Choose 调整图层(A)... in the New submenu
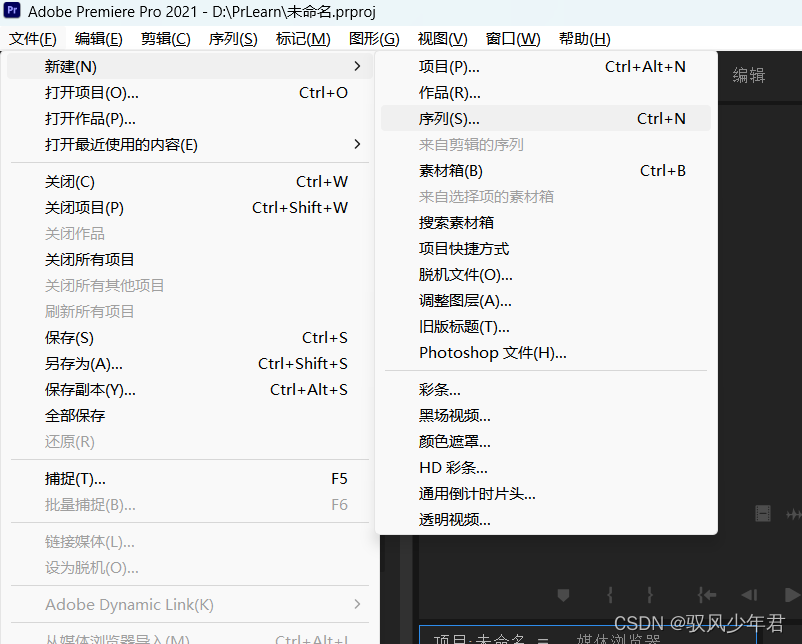 [x=546, y=301]
